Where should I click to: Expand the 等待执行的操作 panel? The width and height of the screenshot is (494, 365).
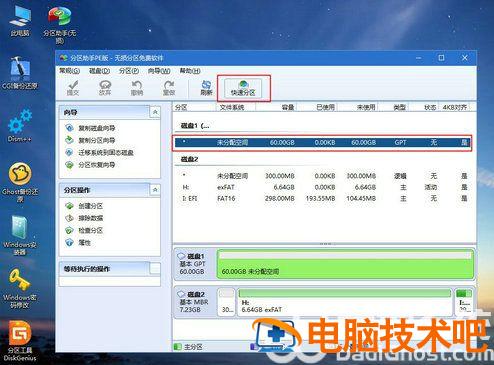(x=155, y=268)
